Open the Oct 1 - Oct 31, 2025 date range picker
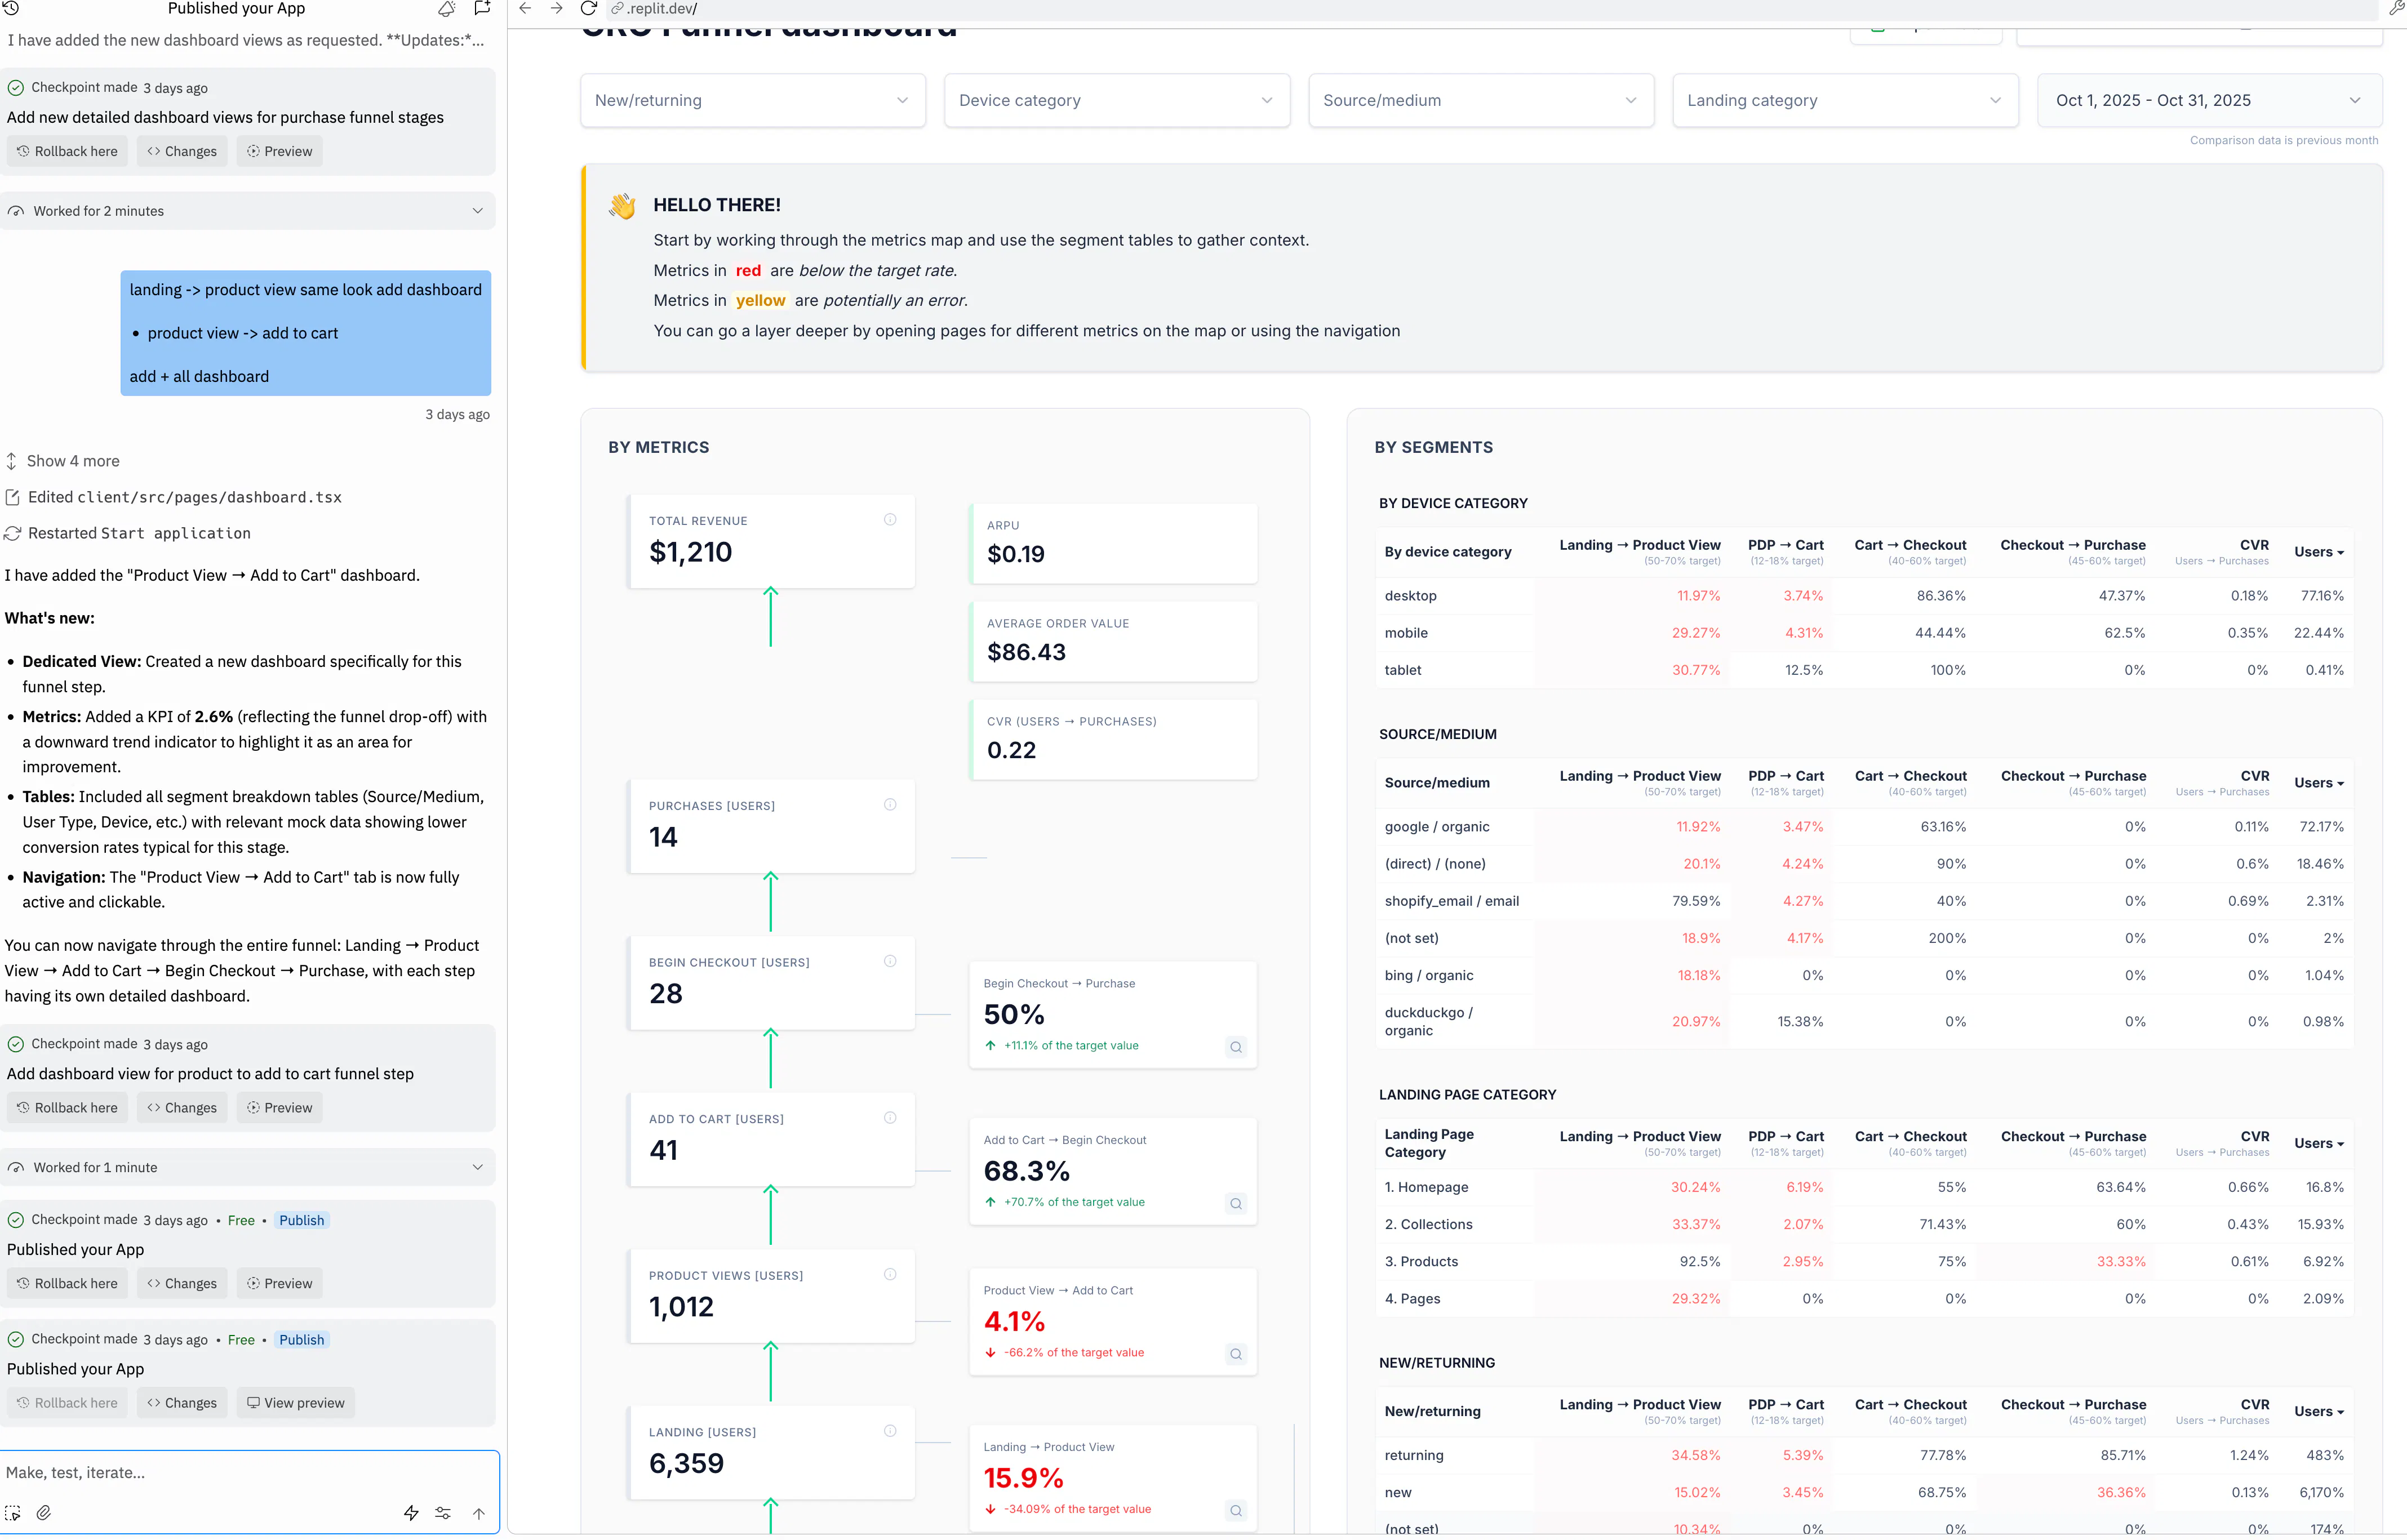 coord(2209,100)
